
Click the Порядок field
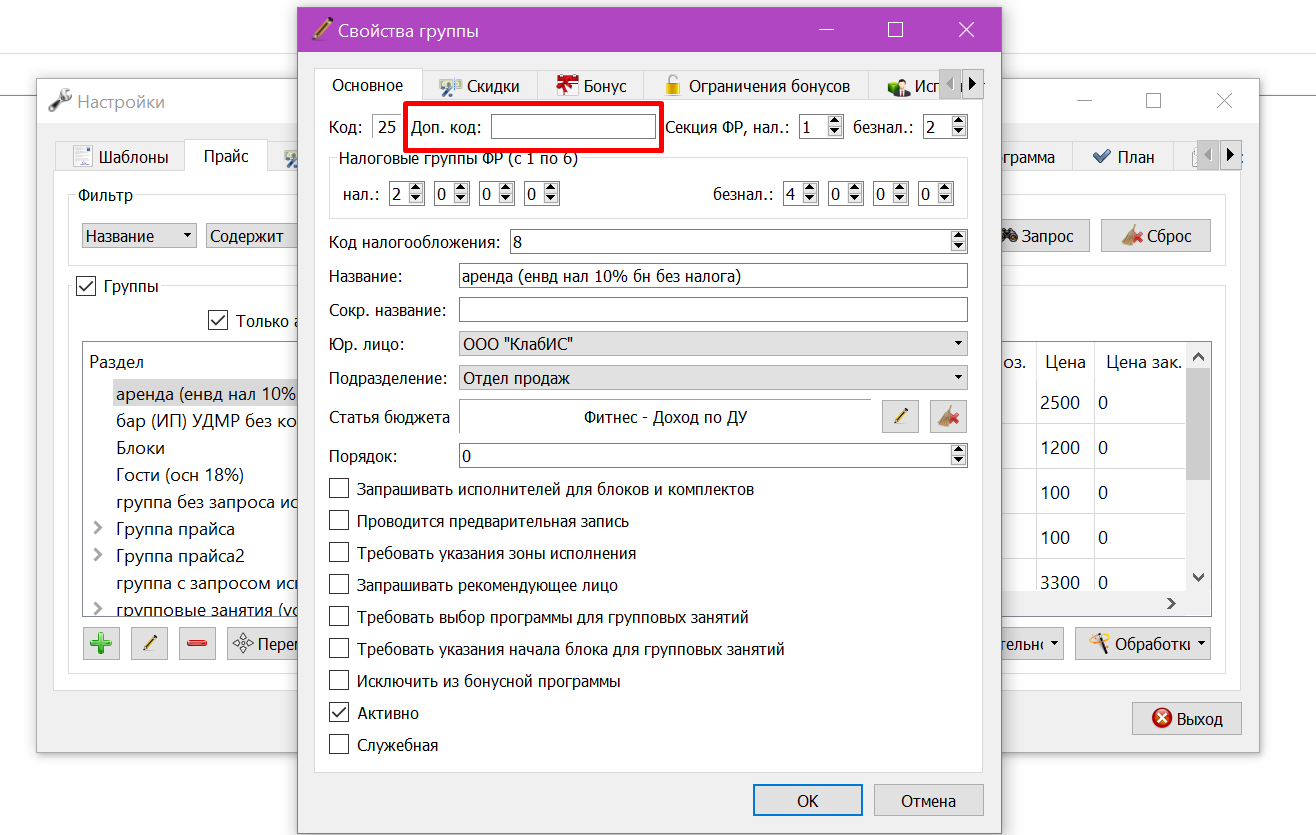coord(713,456)
